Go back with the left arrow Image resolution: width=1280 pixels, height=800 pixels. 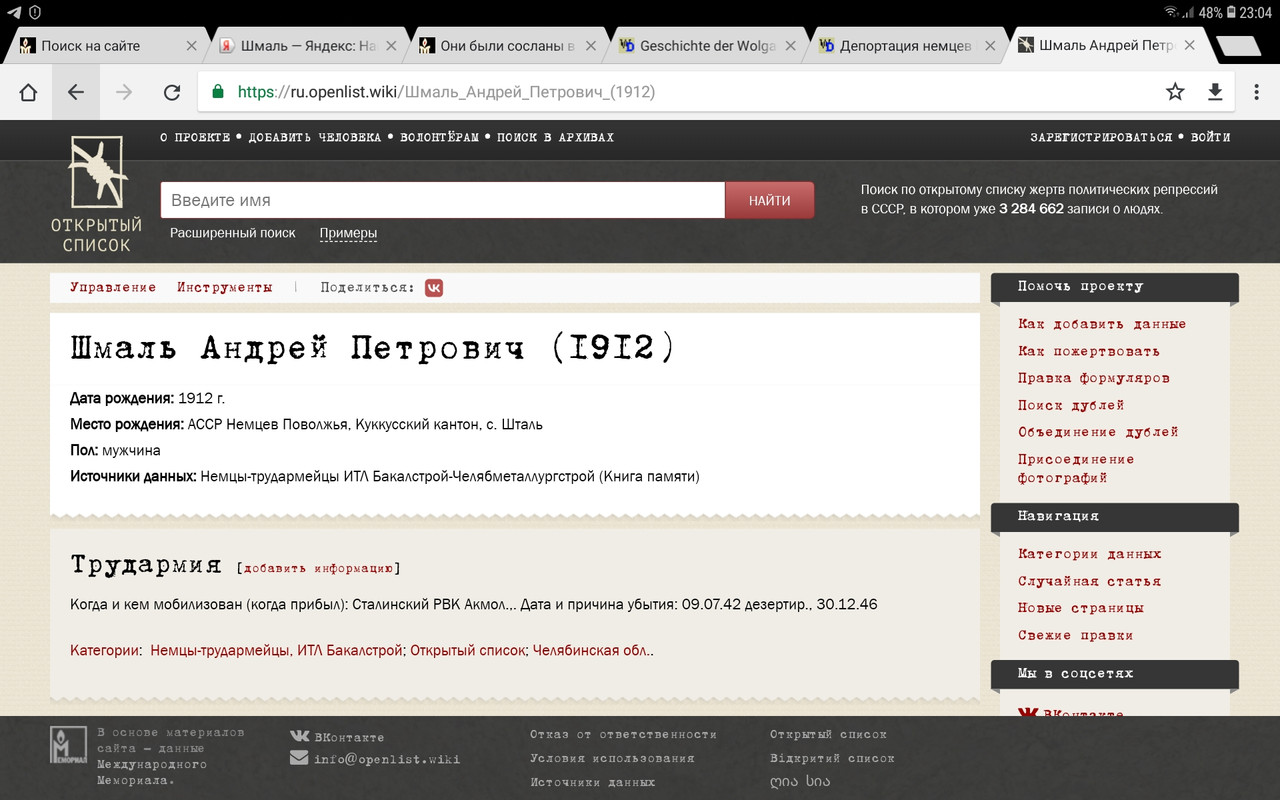coord(76,92)
